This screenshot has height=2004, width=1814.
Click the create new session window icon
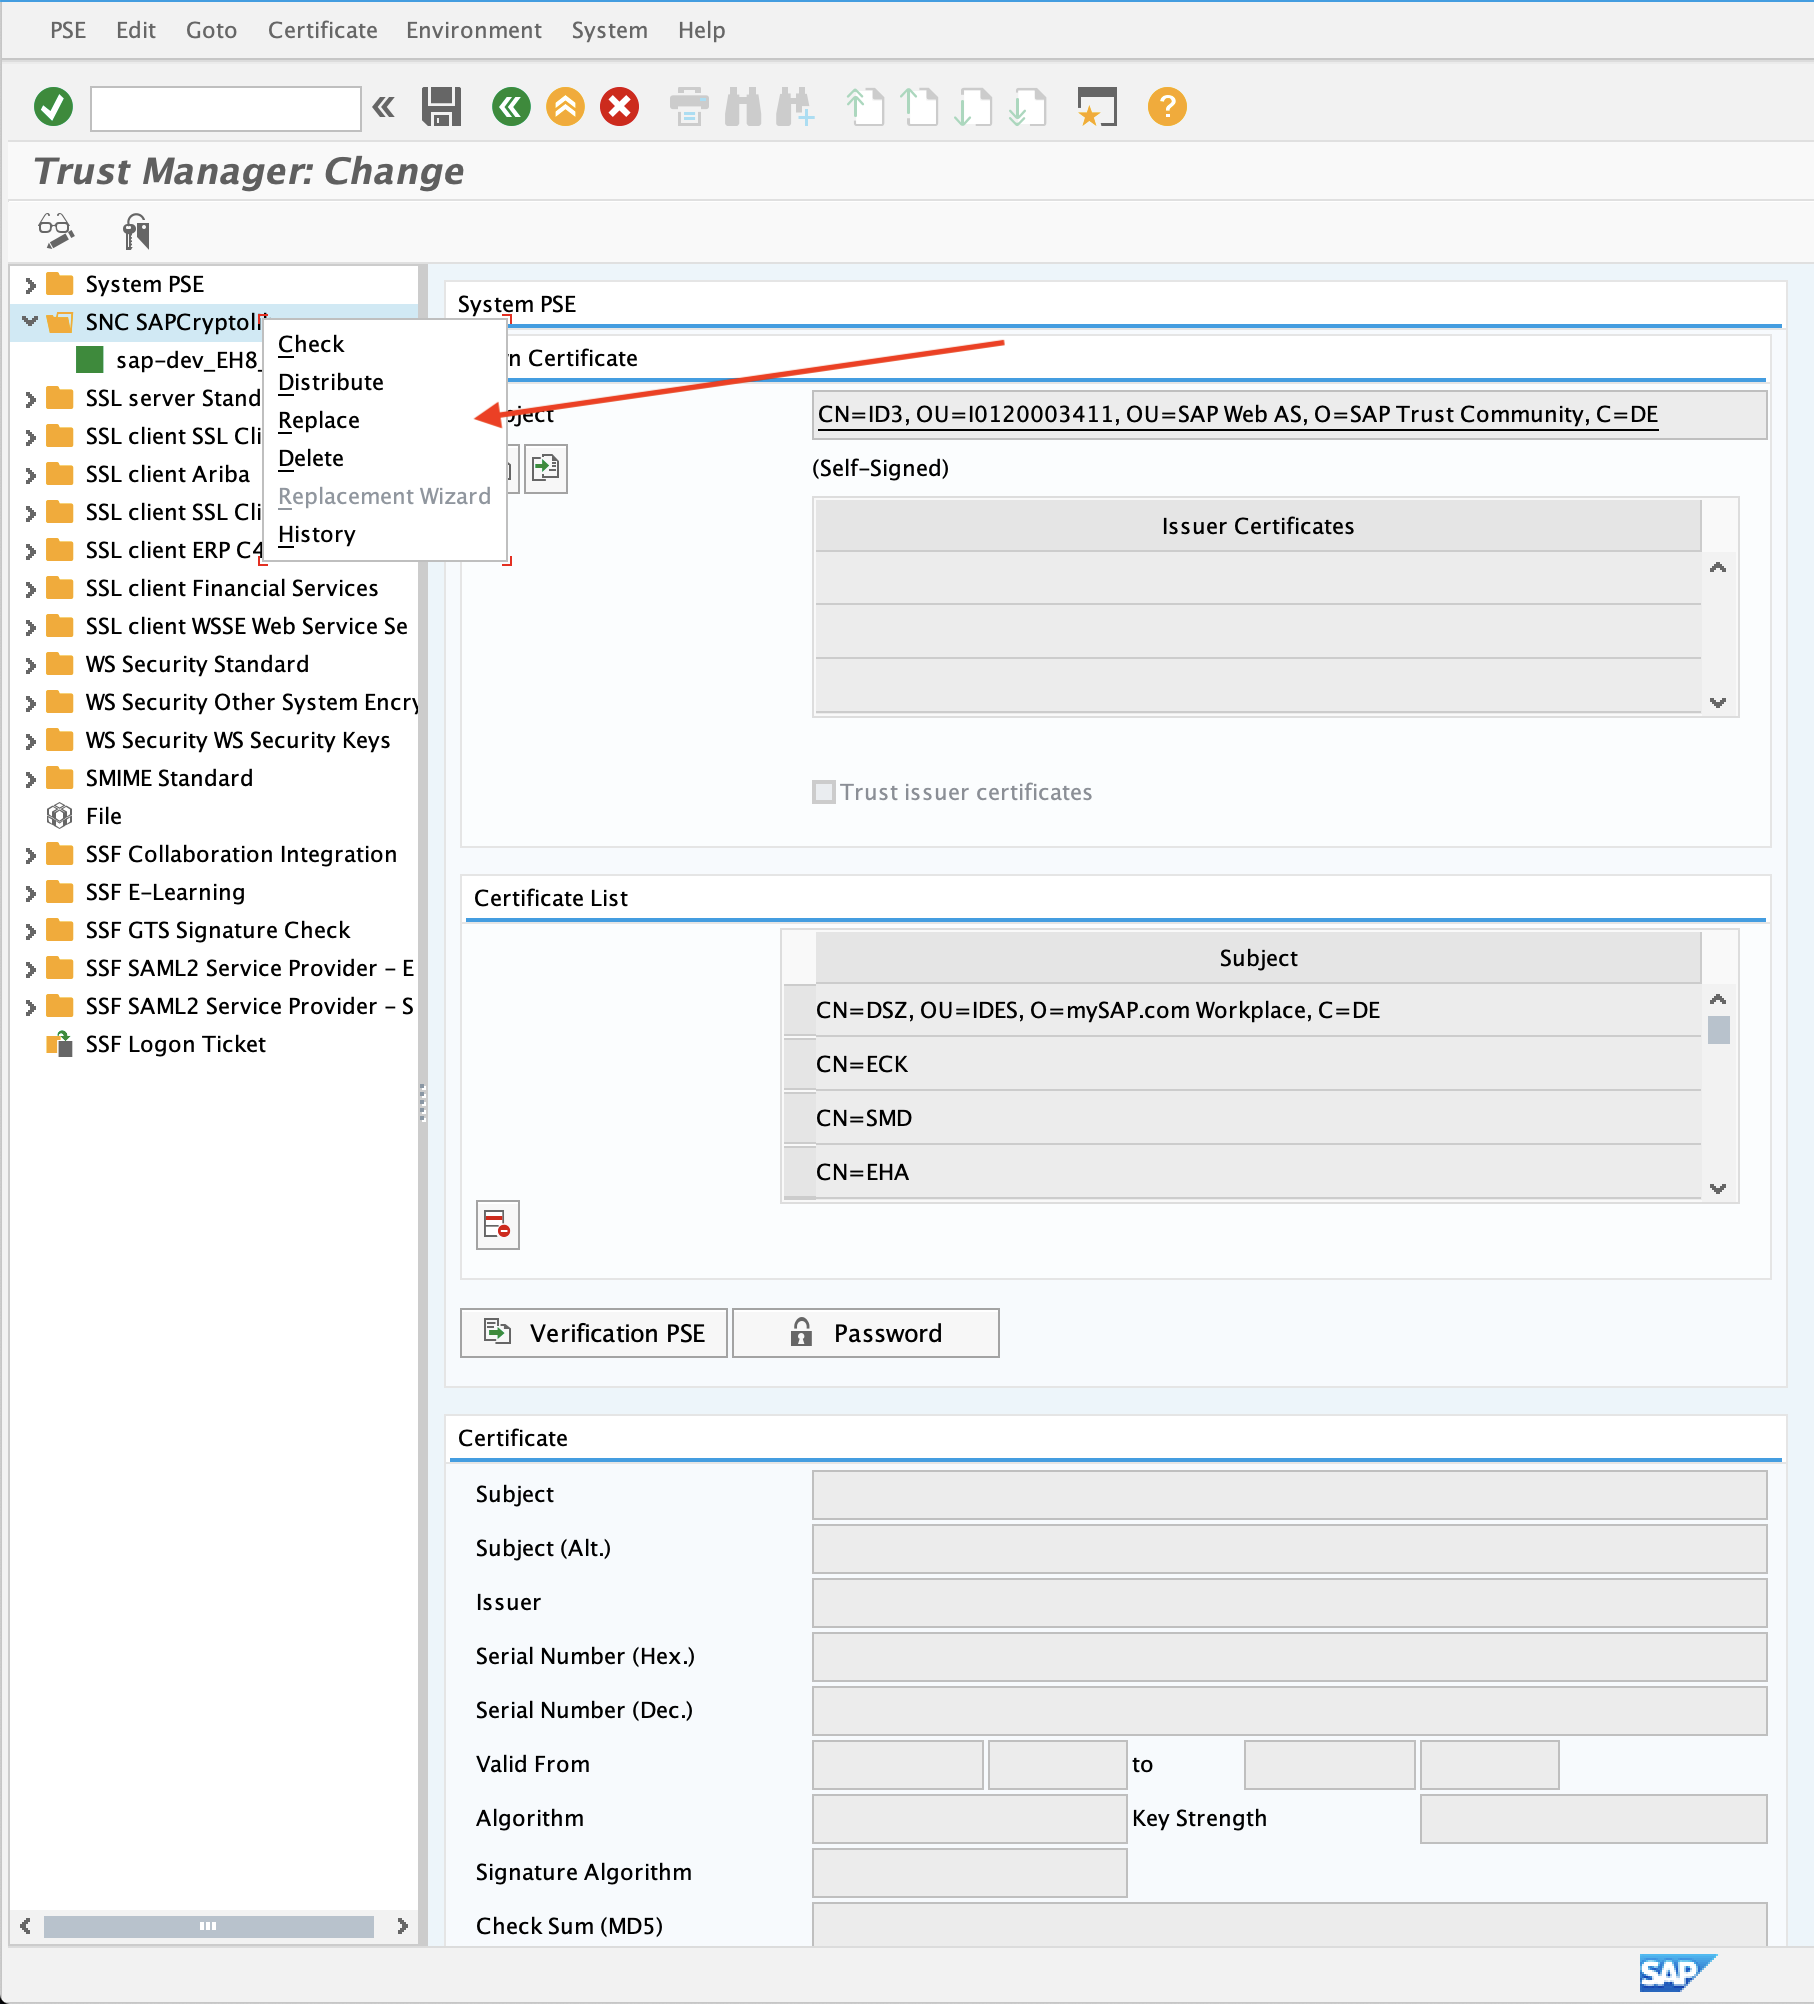point(1096,106)
